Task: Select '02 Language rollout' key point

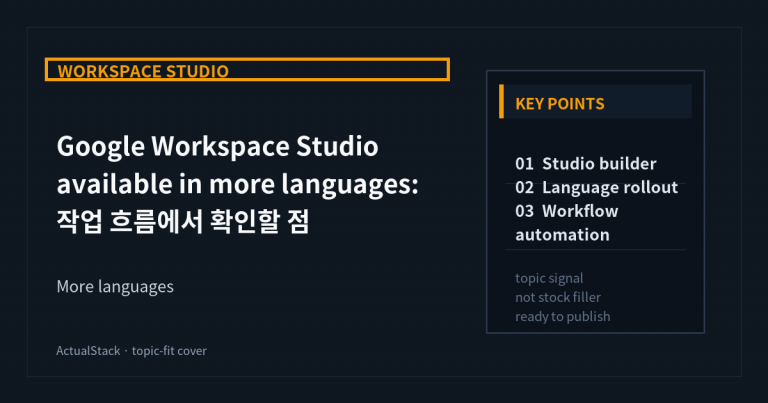Action: coord(597,188)
